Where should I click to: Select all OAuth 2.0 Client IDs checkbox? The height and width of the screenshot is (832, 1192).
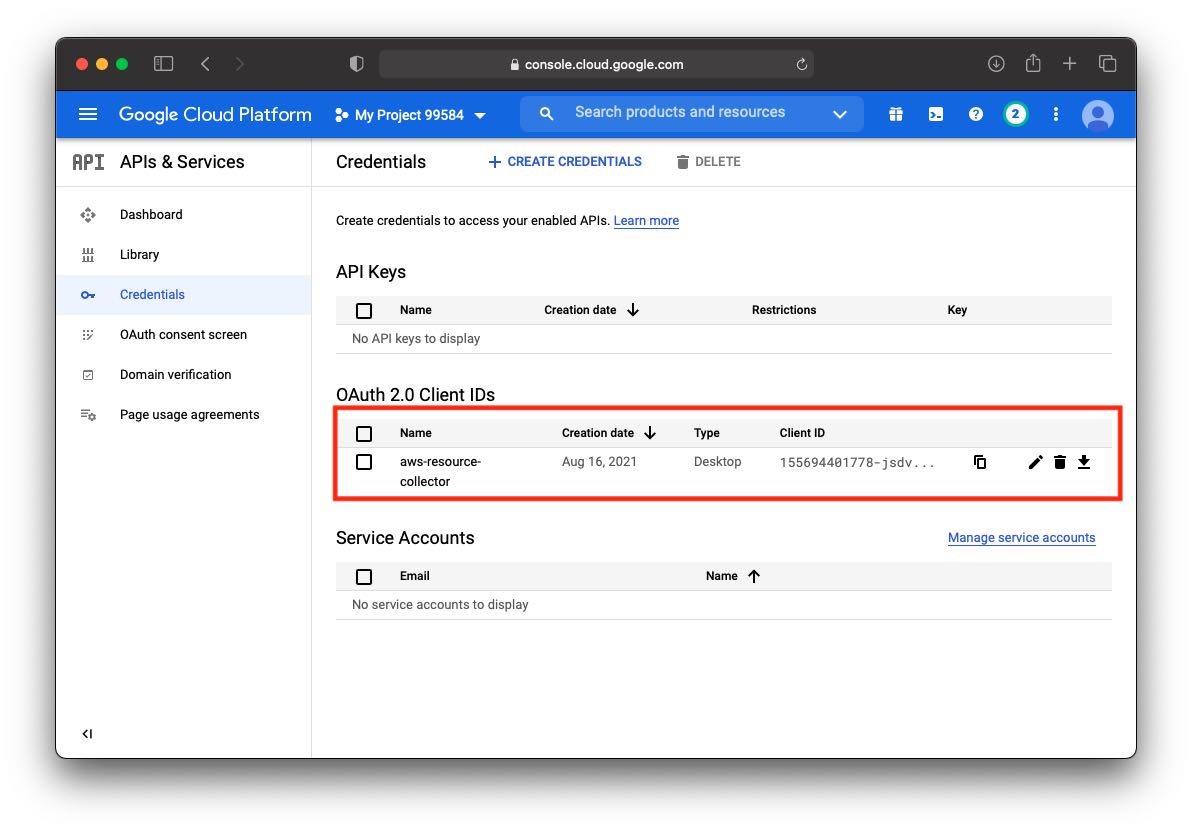[364, 433]
